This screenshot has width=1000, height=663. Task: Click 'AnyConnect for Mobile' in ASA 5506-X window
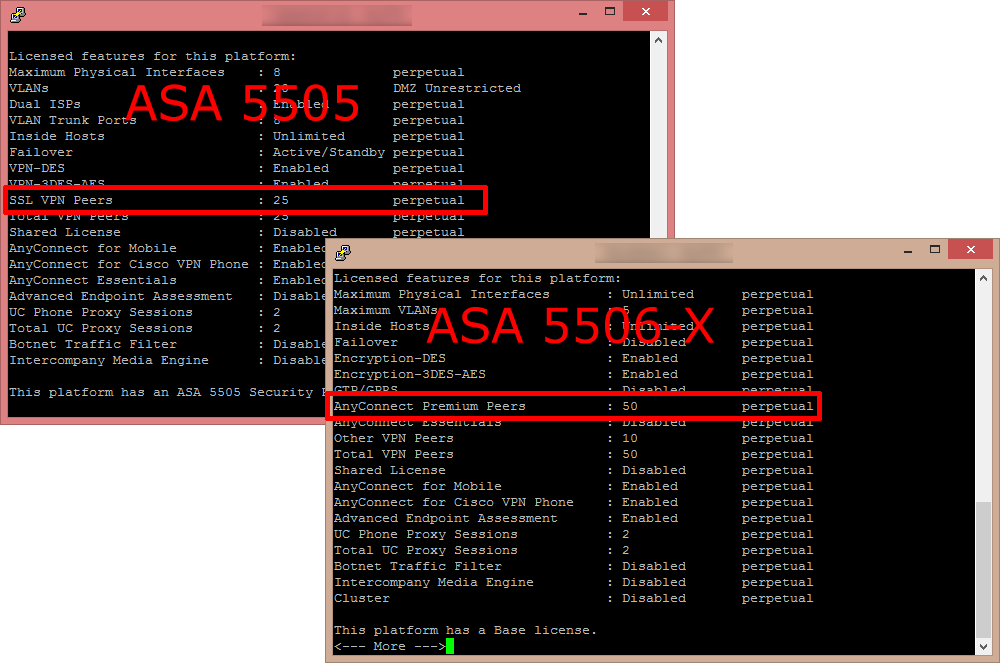click(x=418, y=486)
